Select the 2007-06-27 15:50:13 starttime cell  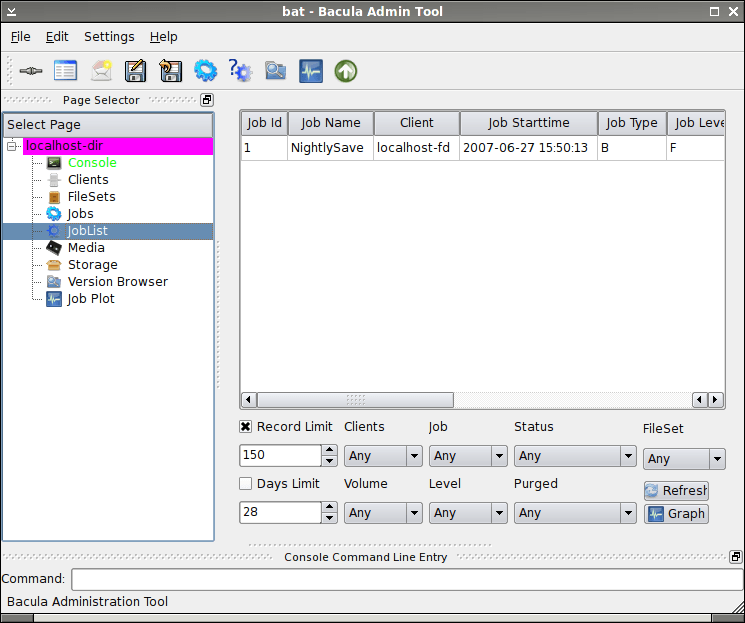pos(528,148)
